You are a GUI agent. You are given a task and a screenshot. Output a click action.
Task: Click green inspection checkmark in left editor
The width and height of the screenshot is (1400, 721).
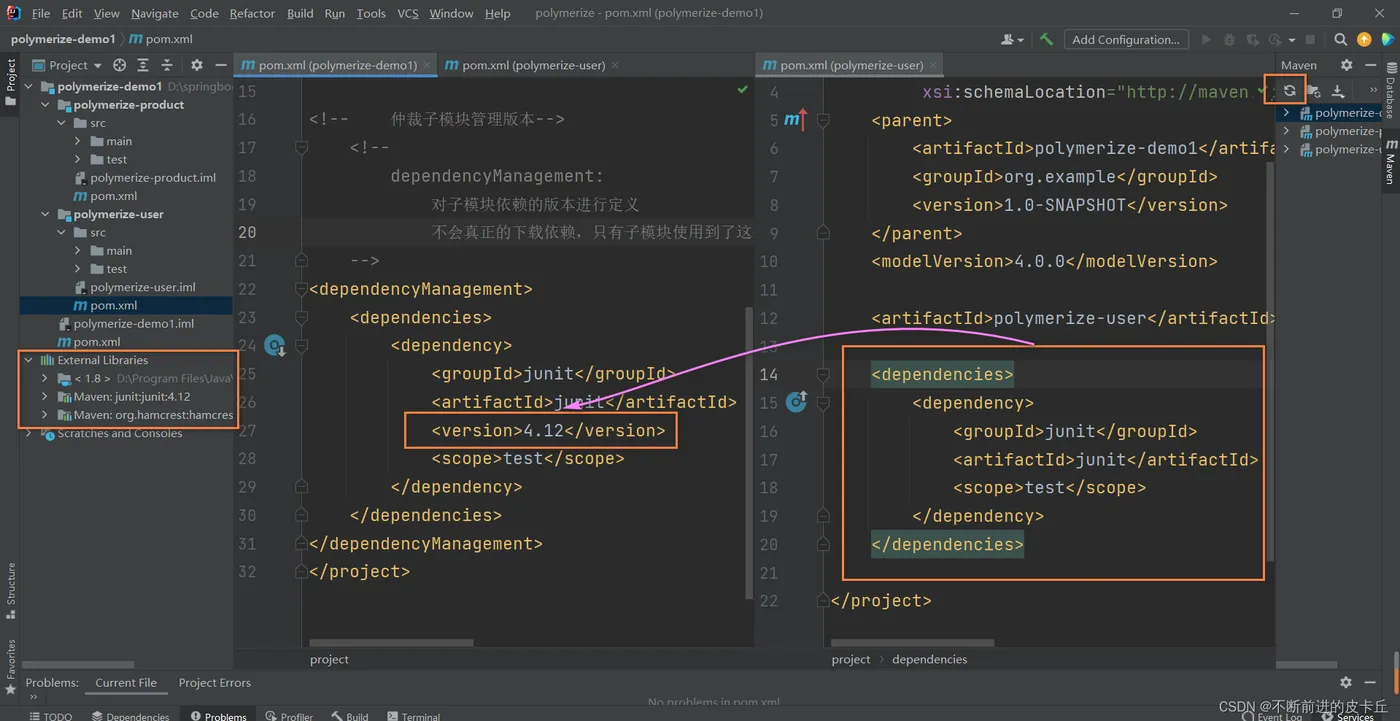click(742, 90)
